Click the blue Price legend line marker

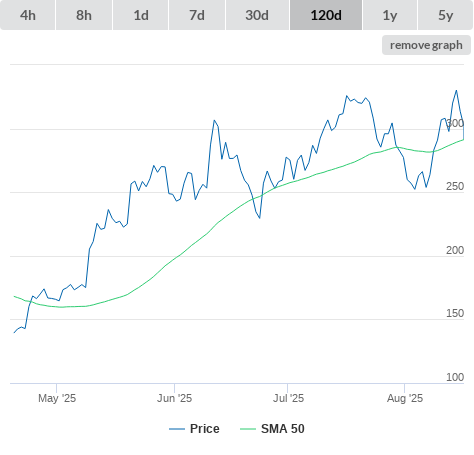click(177, 429)
